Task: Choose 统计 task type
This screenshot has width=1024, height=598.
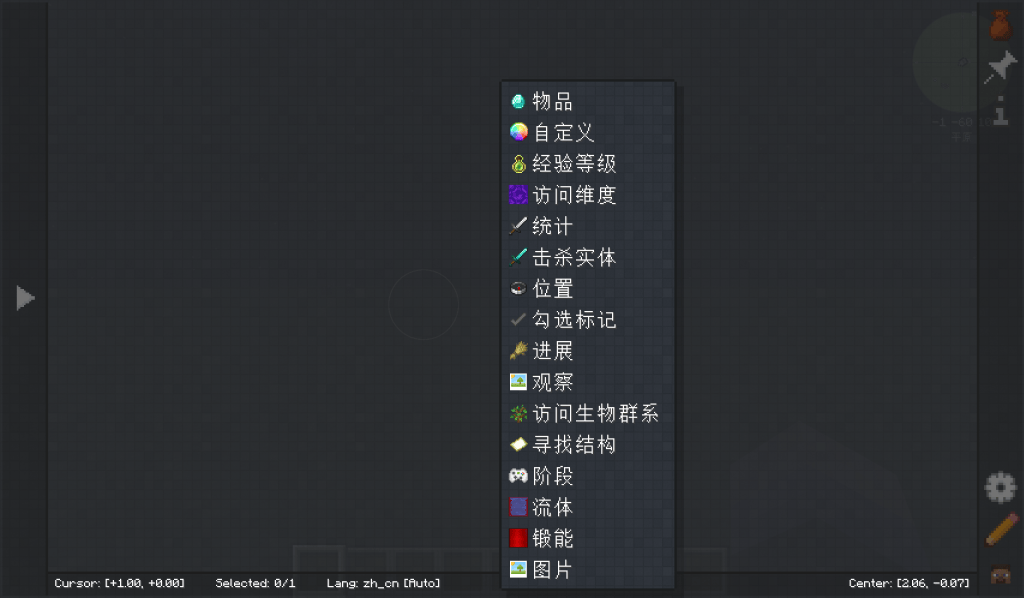Action: pyautogui.click(x=552, y=226)
